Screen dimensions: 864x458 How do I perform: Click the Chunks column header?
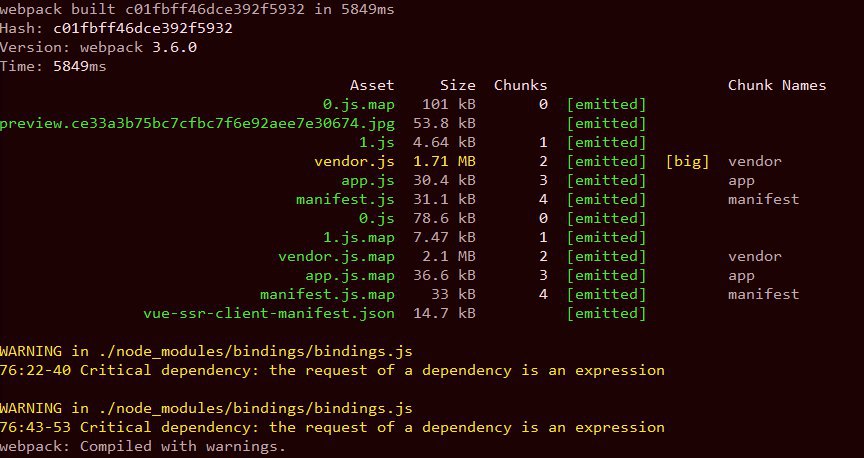521,85
